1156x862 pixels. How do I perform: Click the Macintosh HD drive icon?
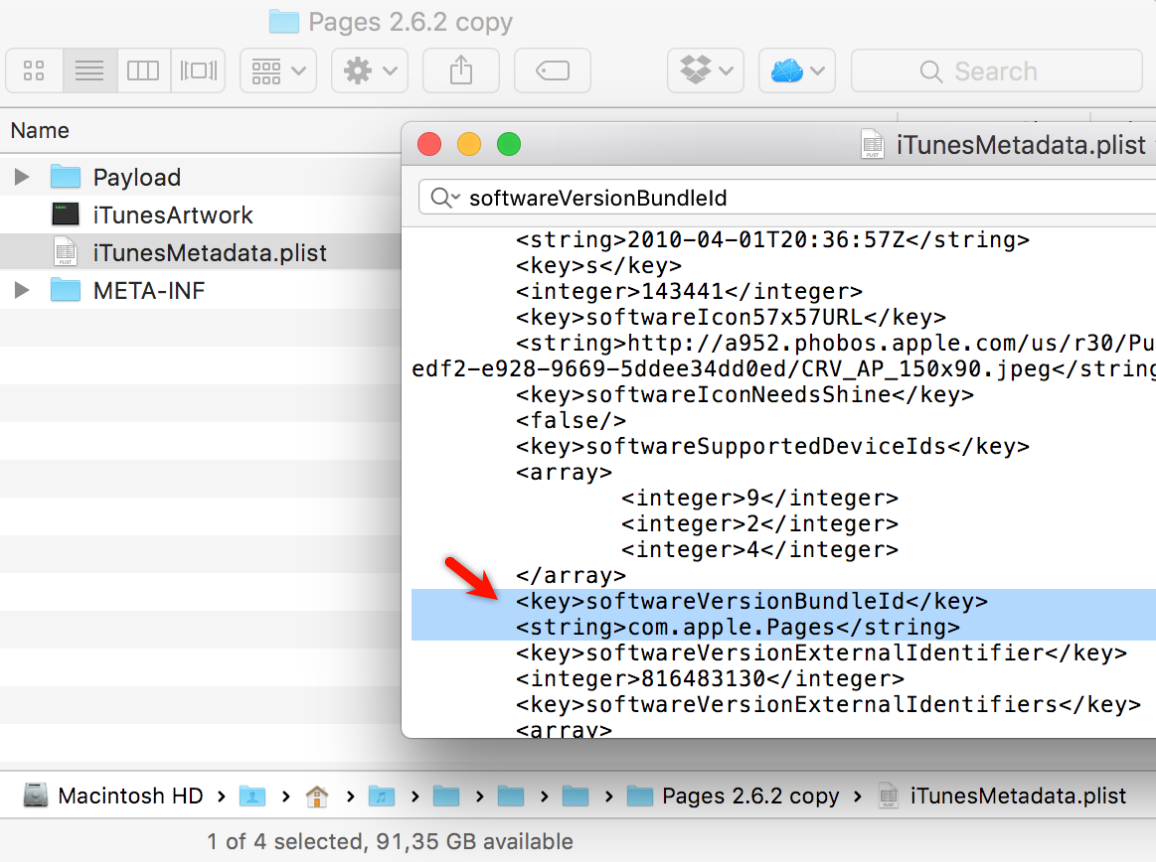tap(35, 796)
